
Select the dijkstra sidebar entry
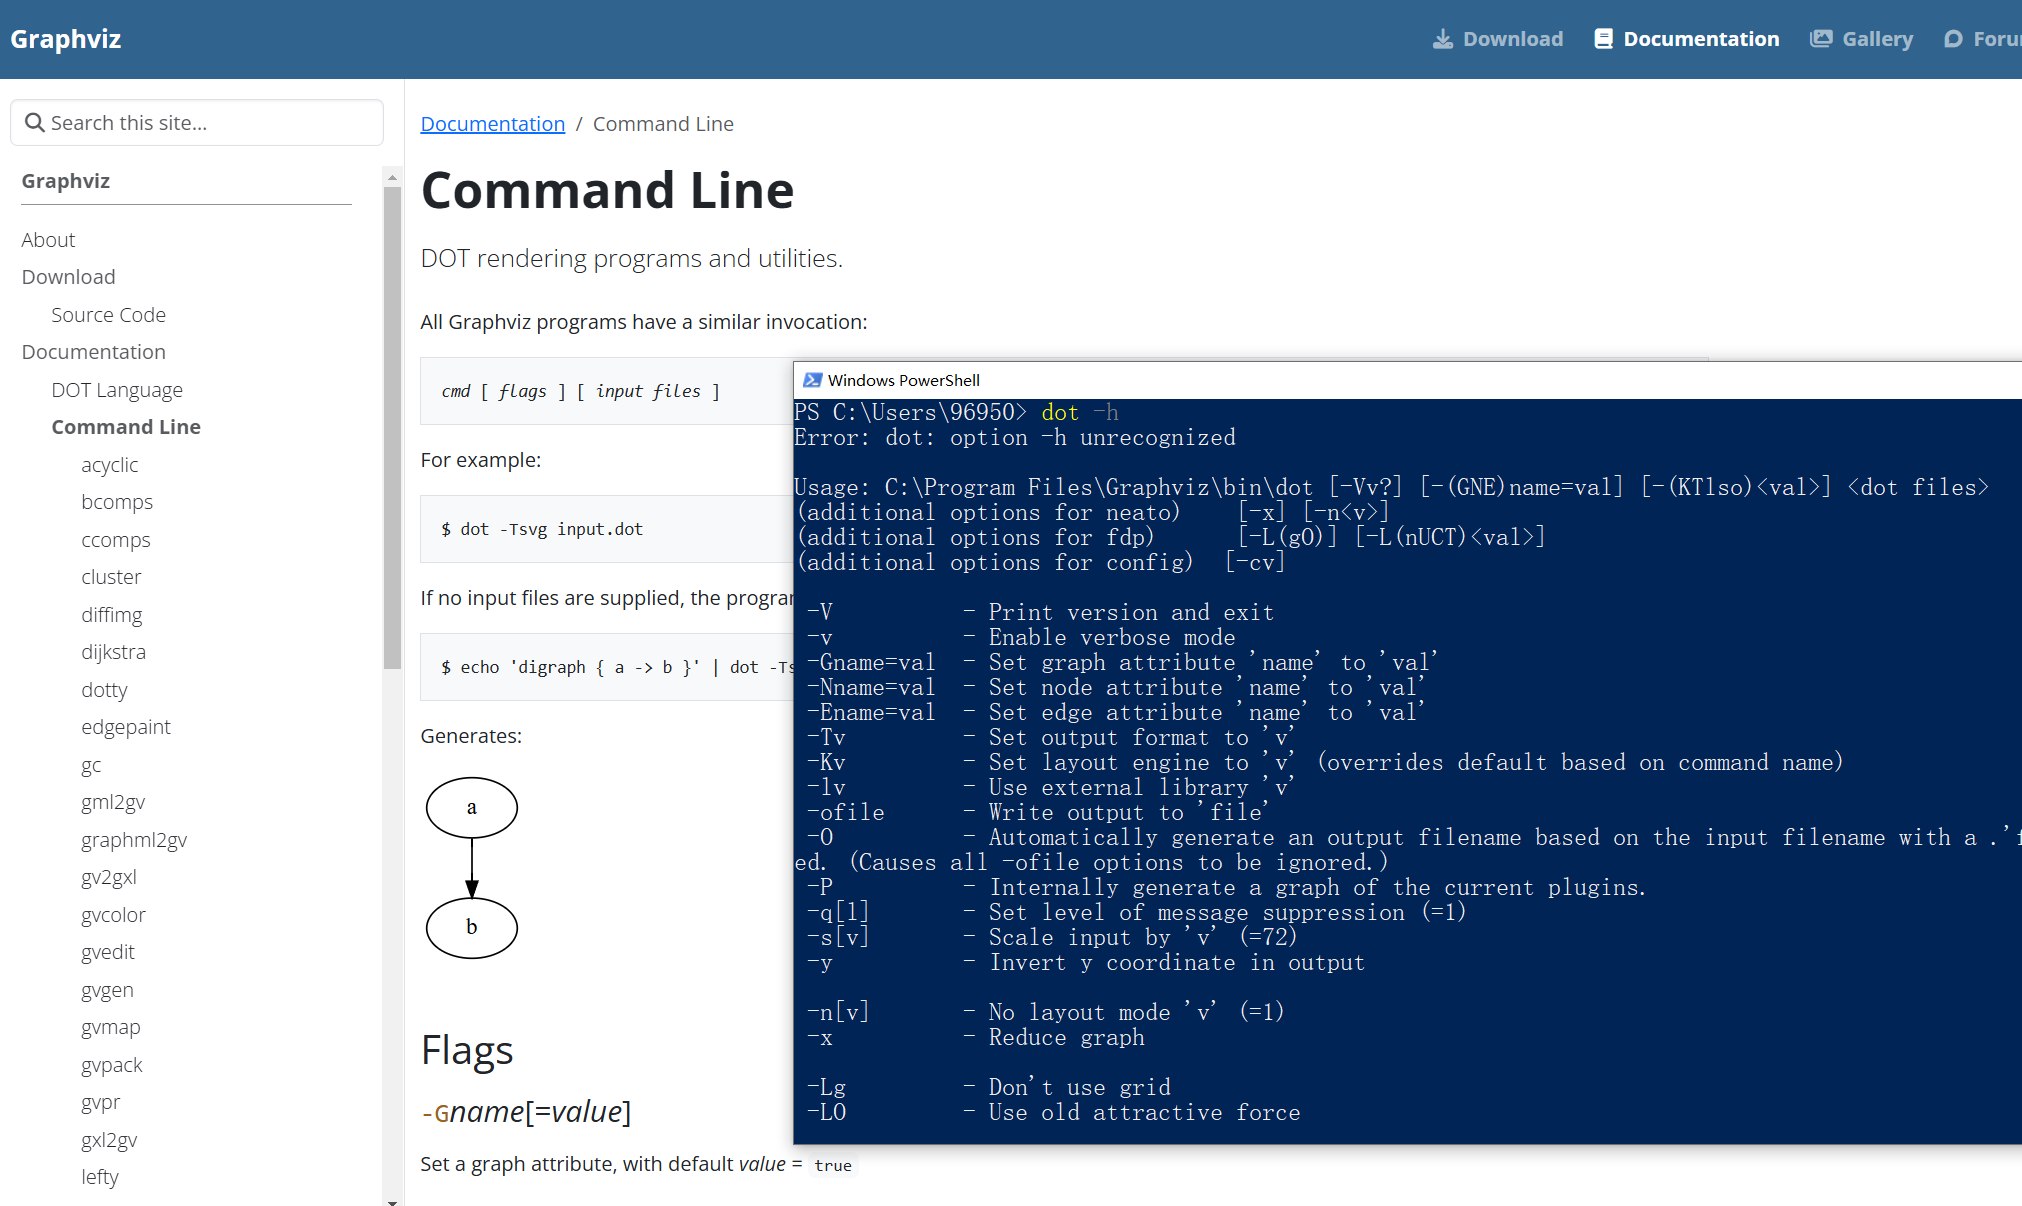(113, 652)
